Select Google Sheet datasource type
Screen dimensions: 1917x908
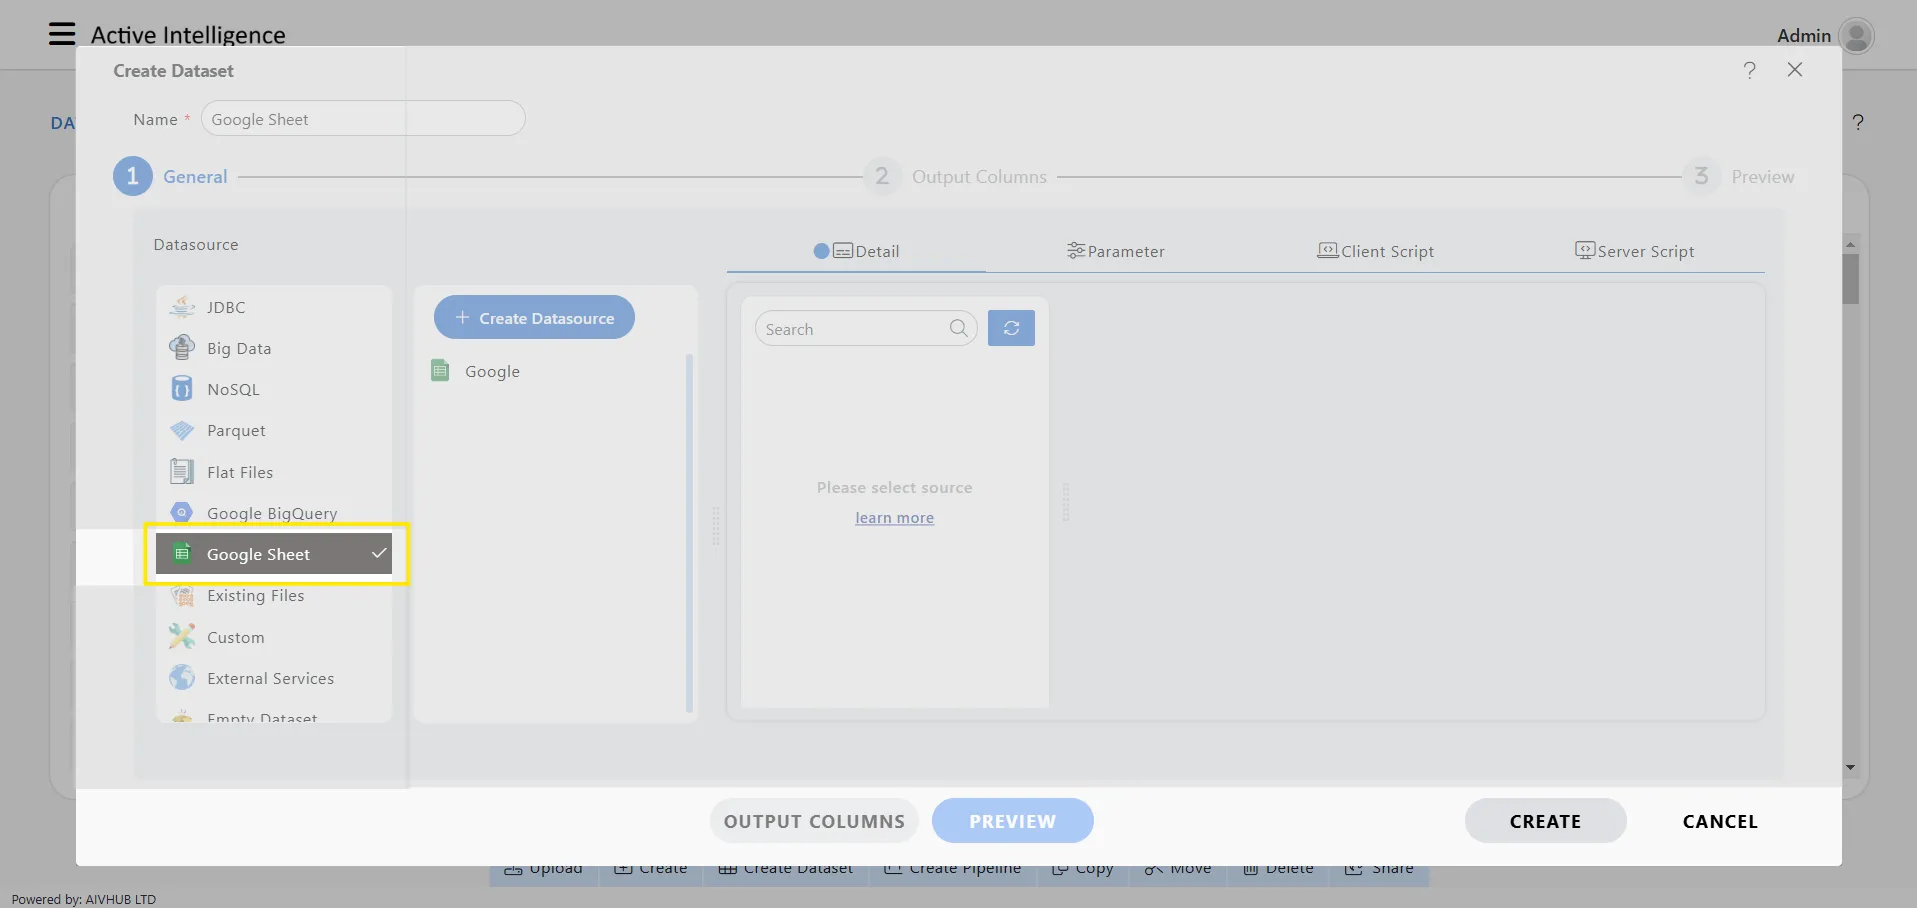click(274, 554)
